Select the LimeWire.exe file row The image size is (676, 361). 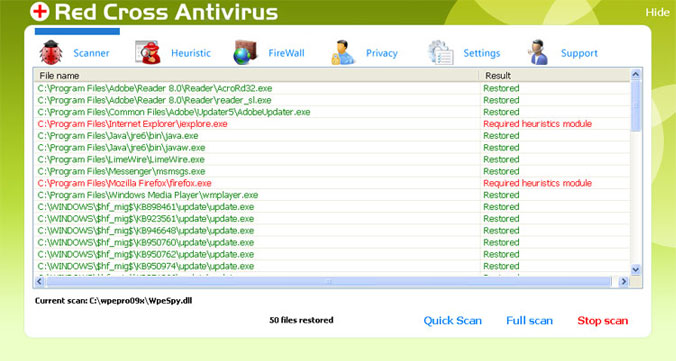click(332, 159)
